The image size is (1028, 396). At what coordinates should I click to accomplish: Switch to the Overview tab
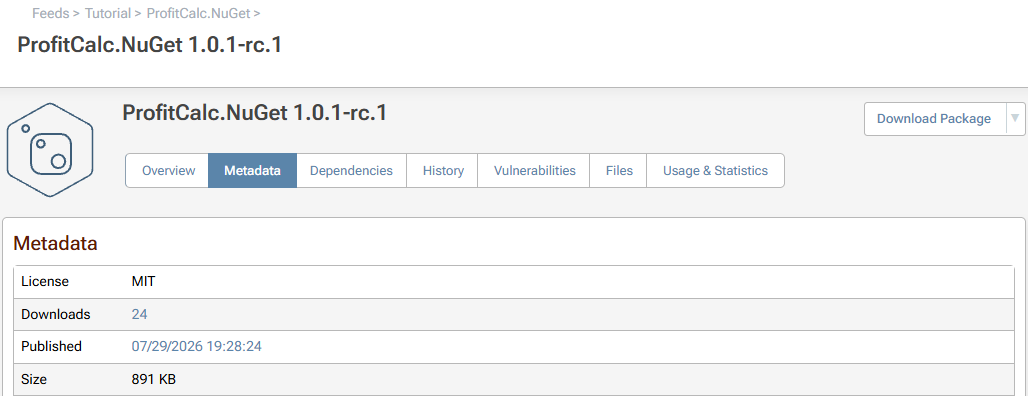(x=168, y=170)
